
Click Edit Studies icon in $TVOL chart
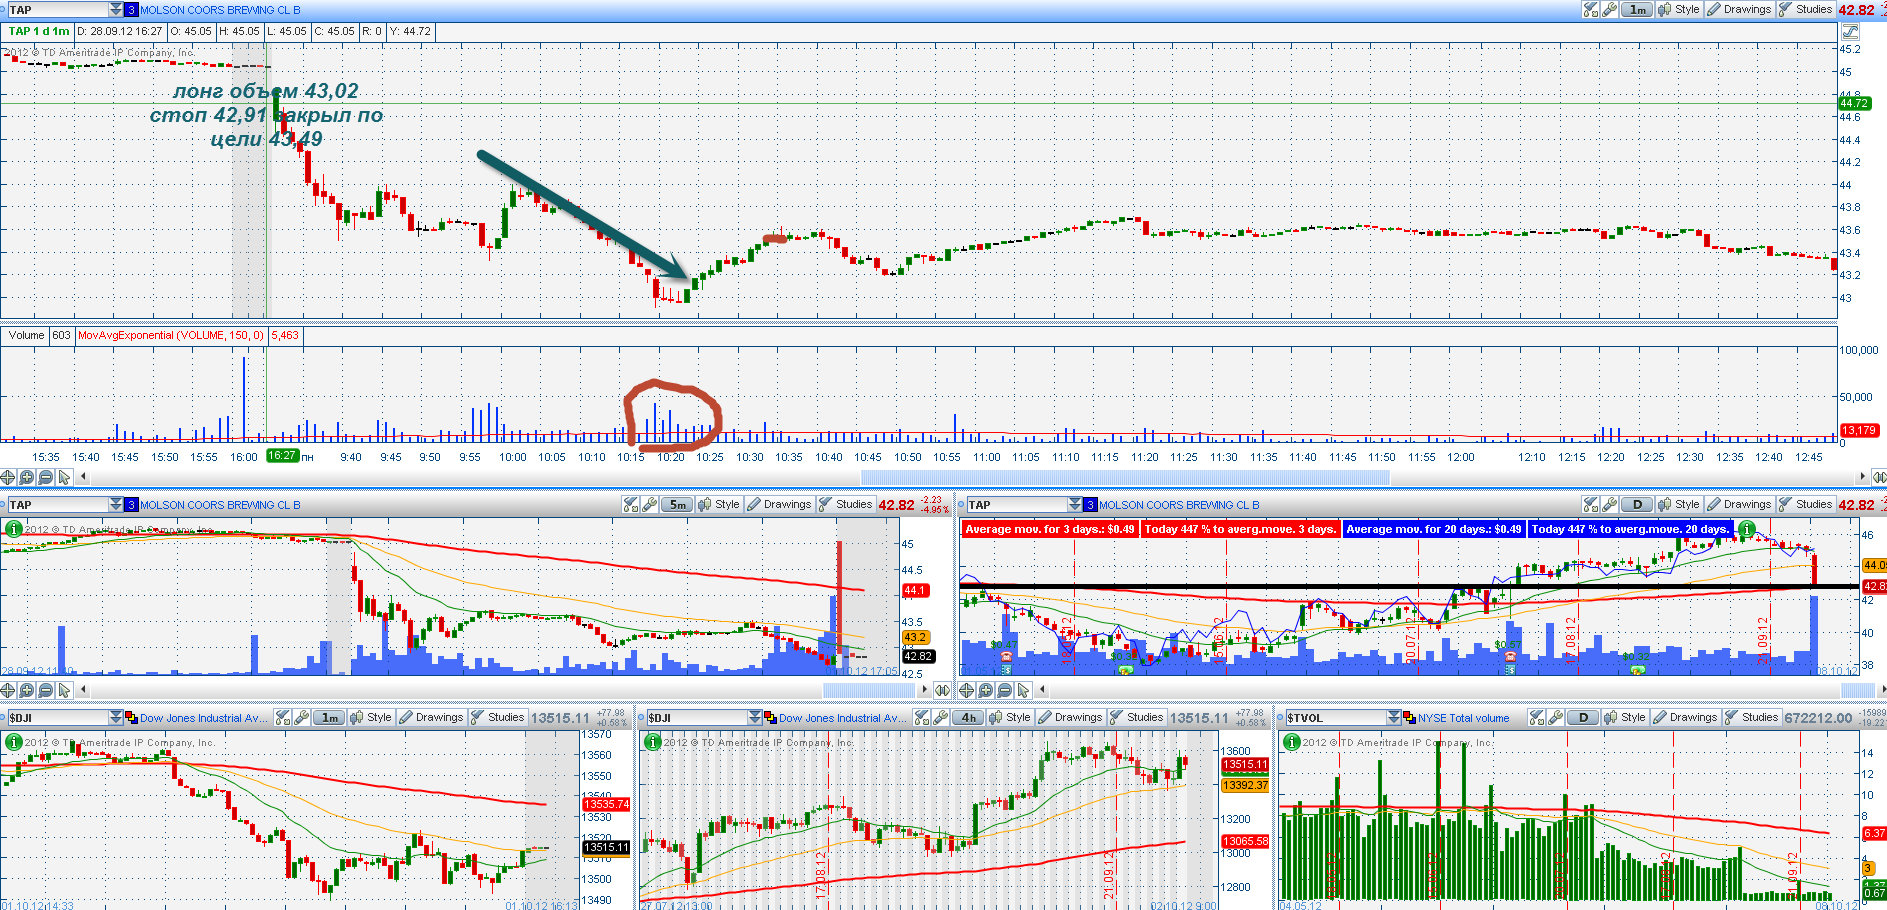click(x=1537, y=717)
